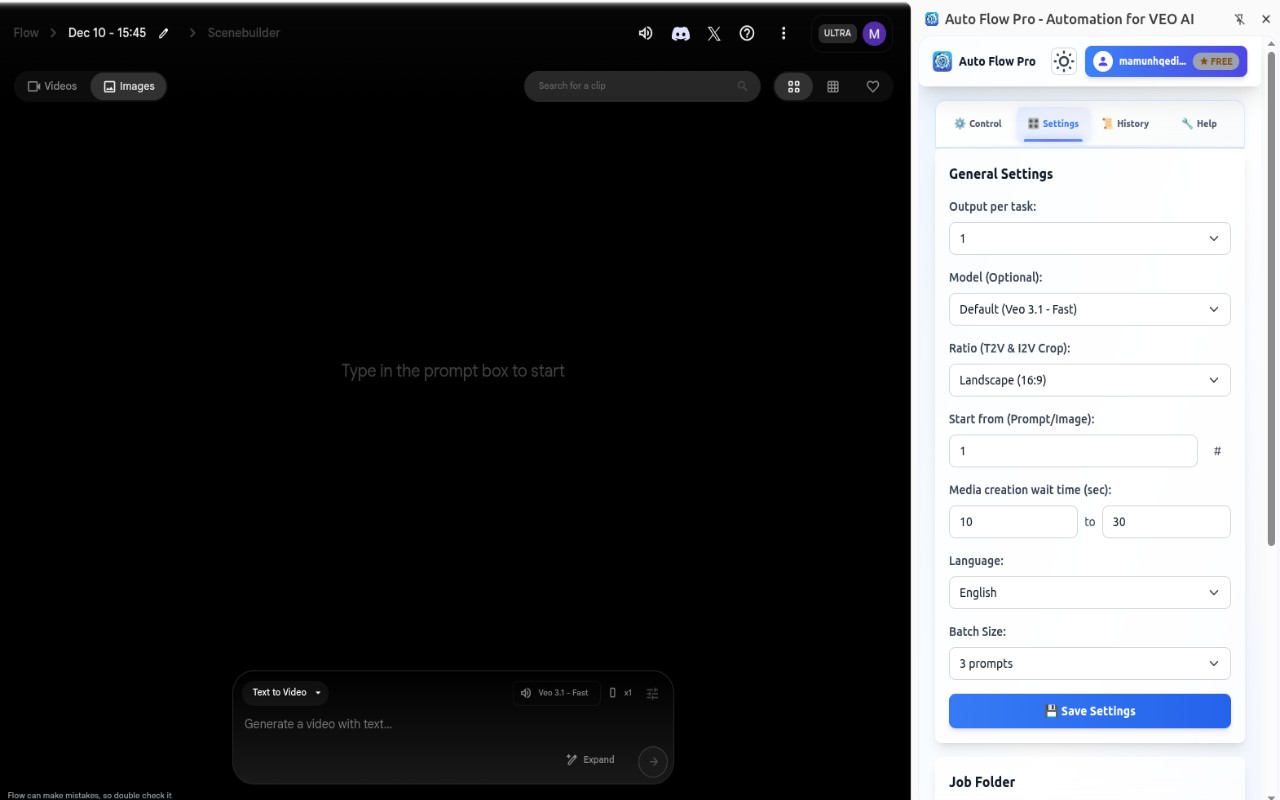
Task: Open the X social icon
Action: [714, 33]
